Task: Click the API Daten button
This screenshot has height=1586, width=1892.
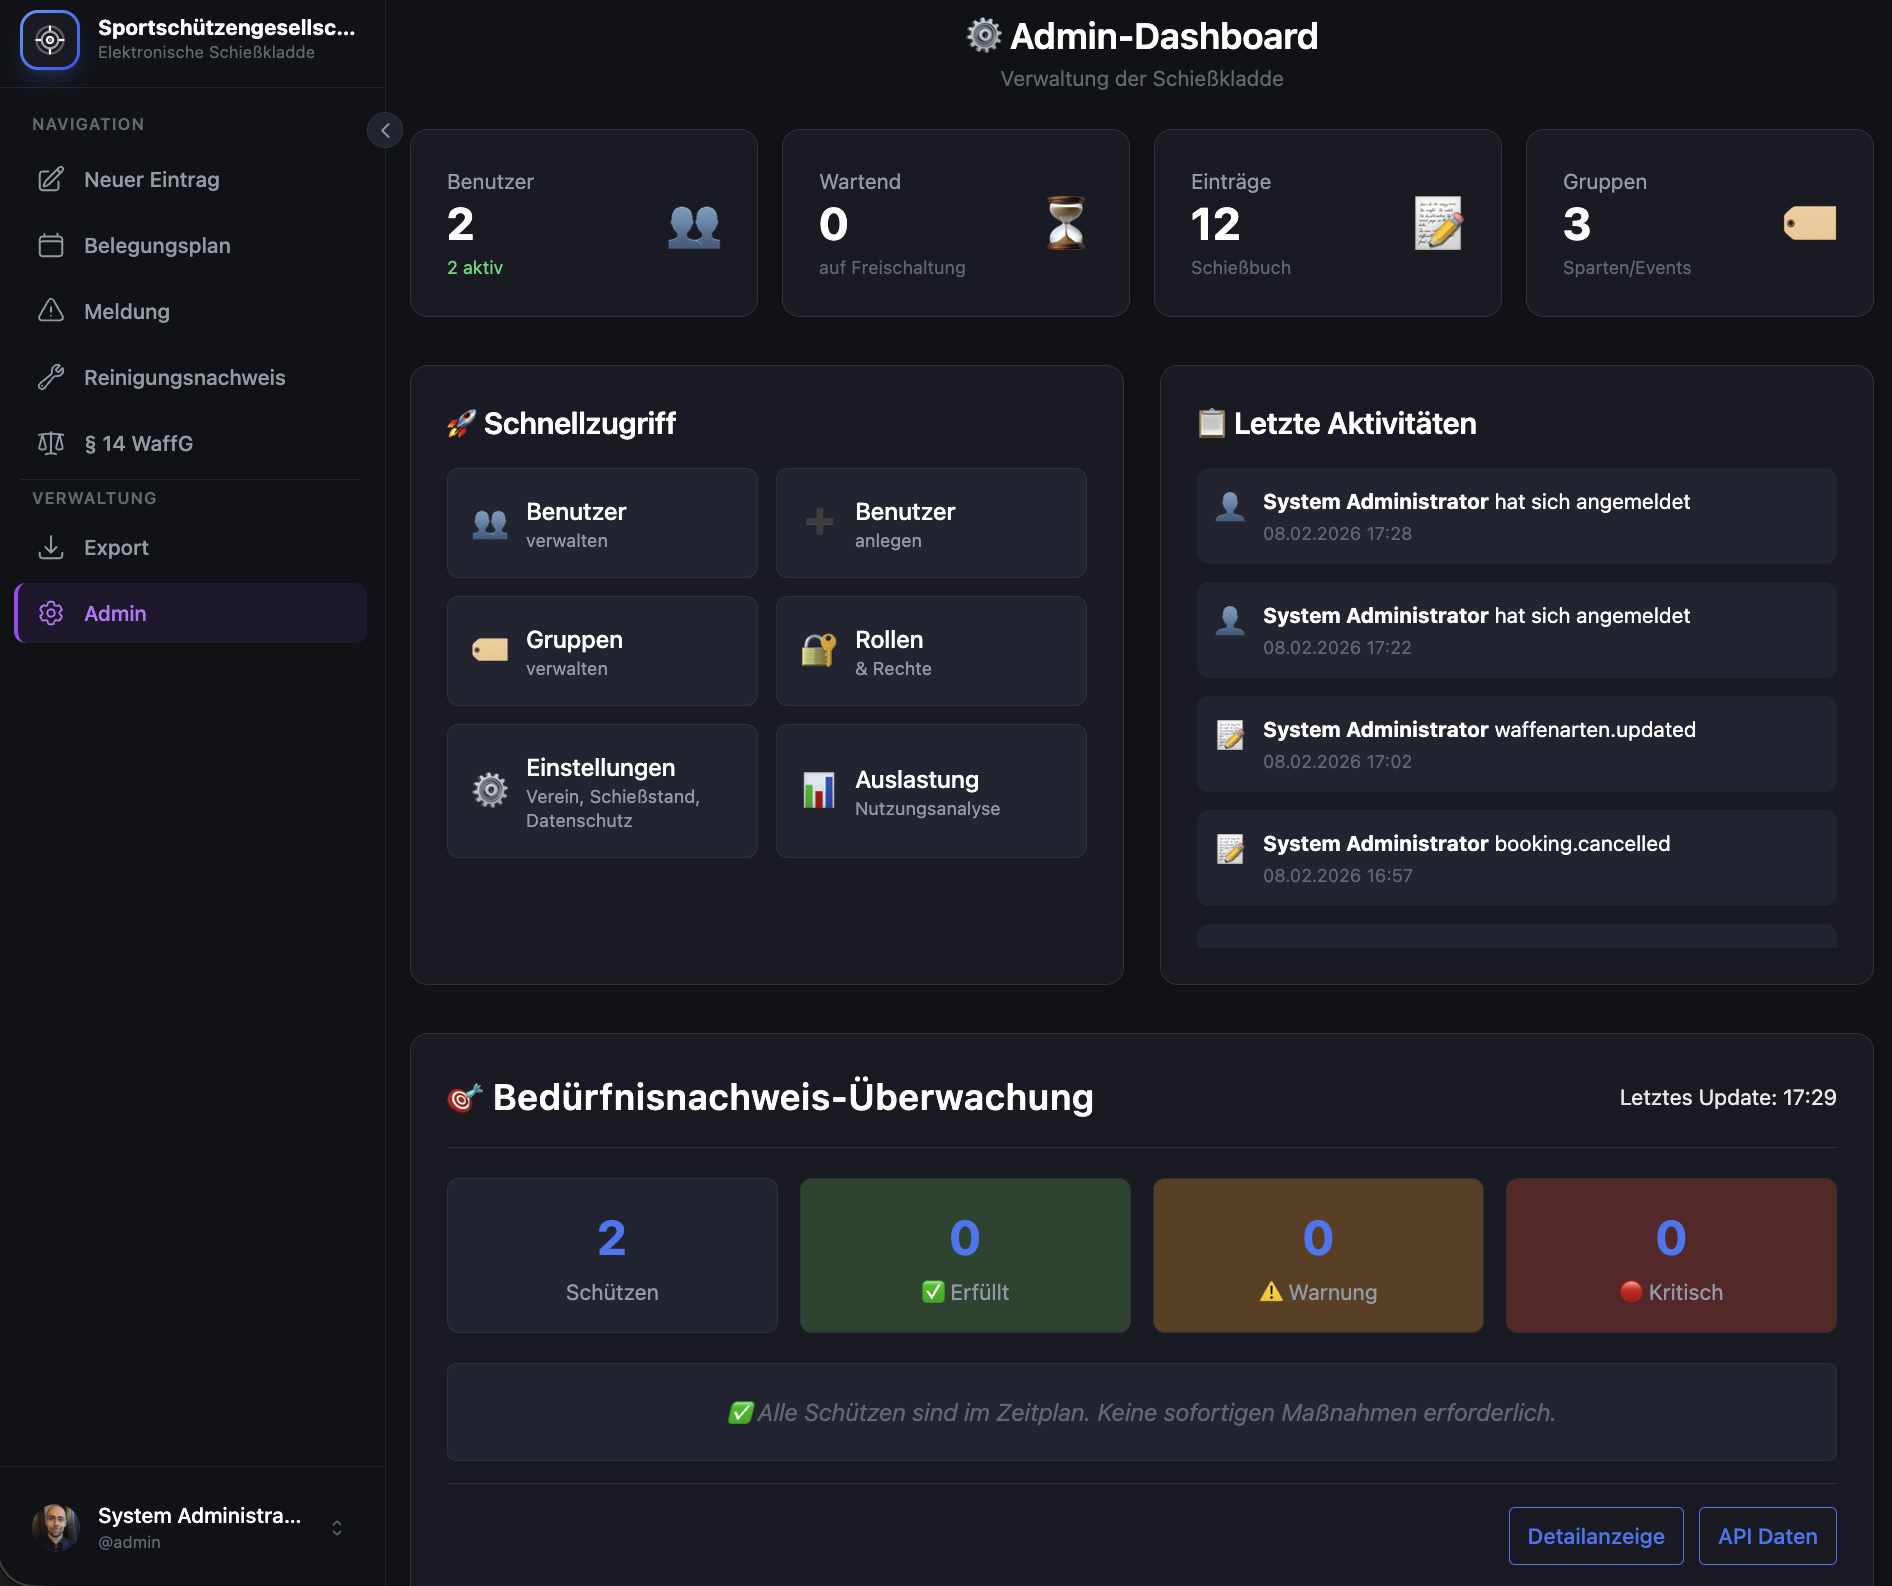Action: (x=1766, y=1536)
